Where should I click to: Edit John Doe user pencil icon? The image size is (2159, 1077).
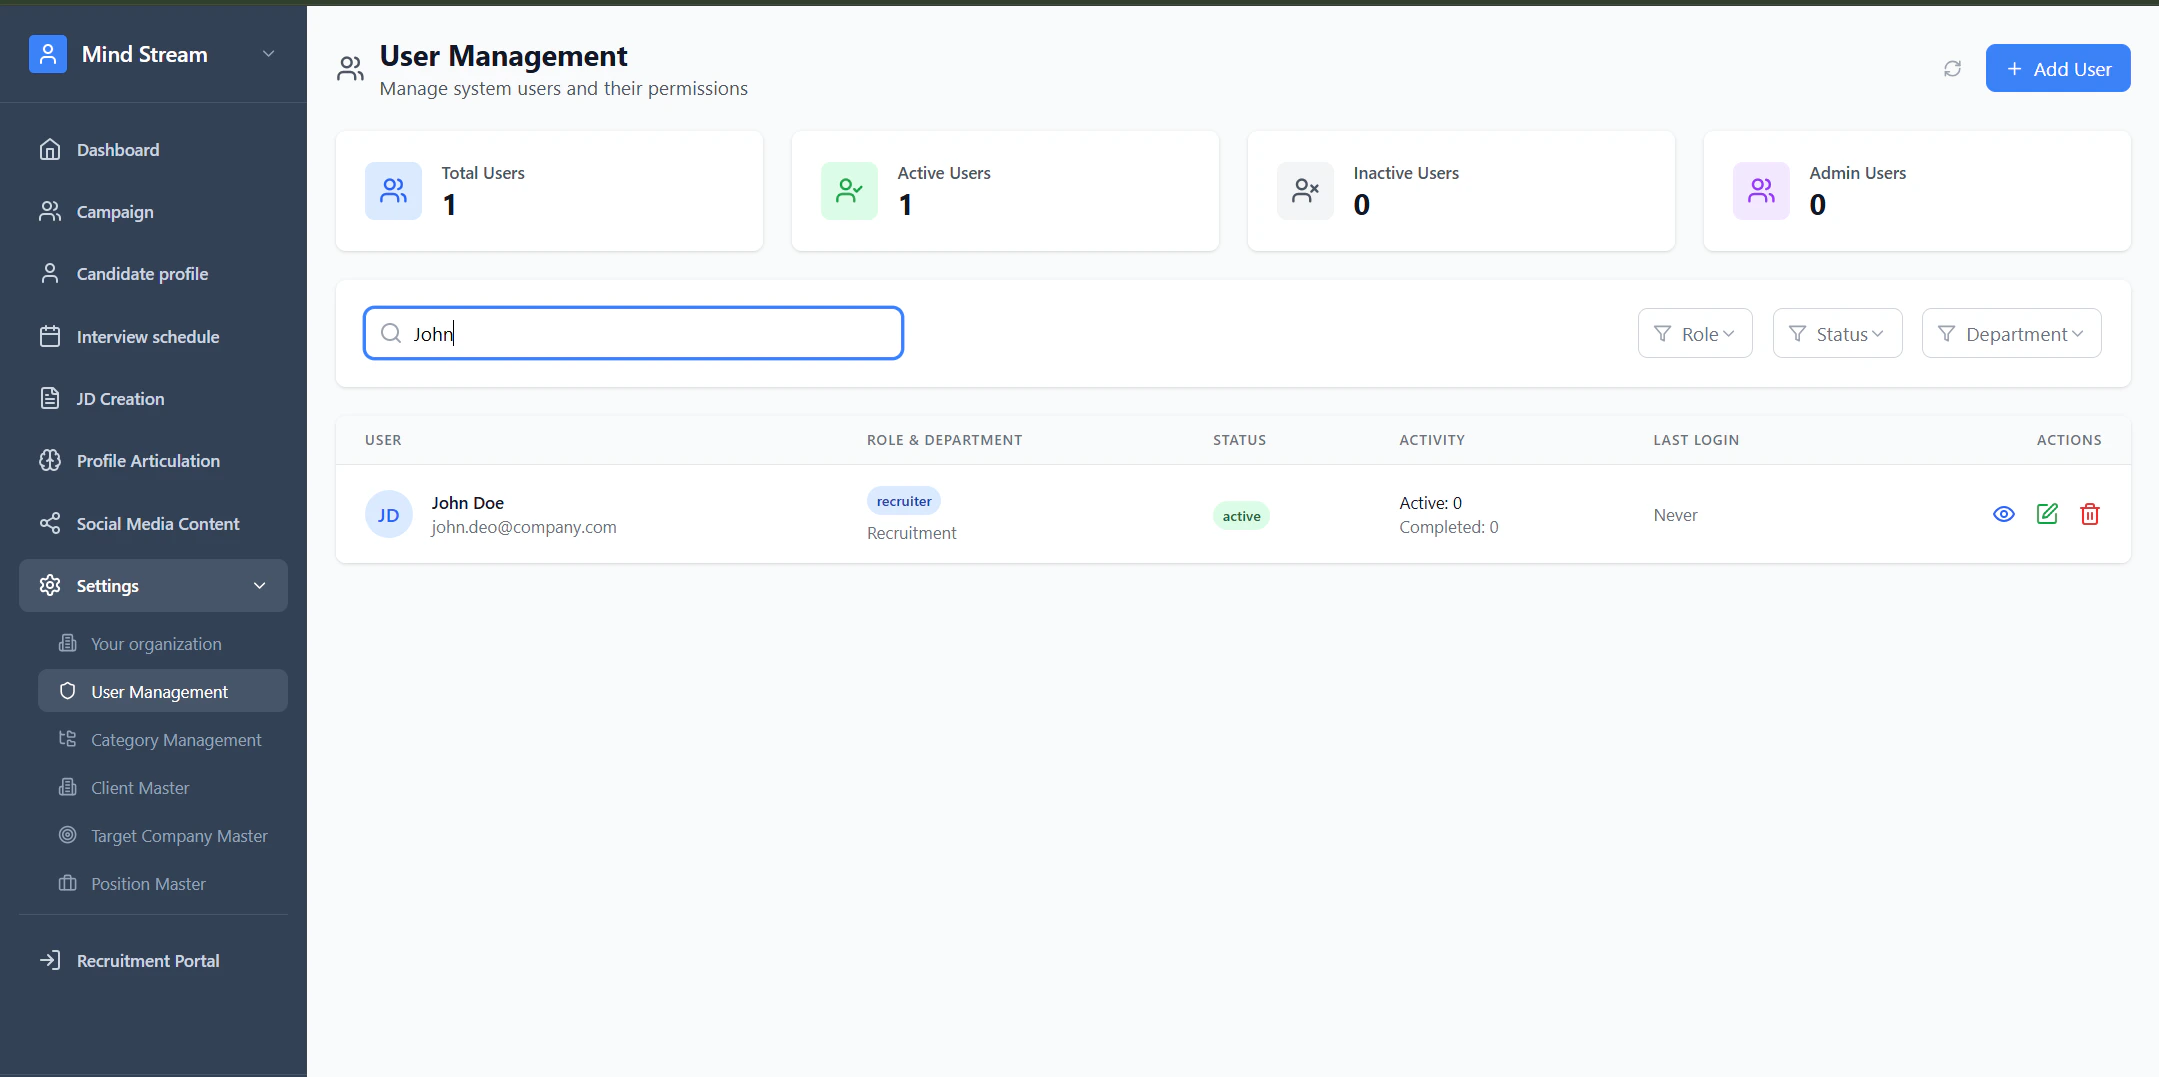coord(2047,514)
